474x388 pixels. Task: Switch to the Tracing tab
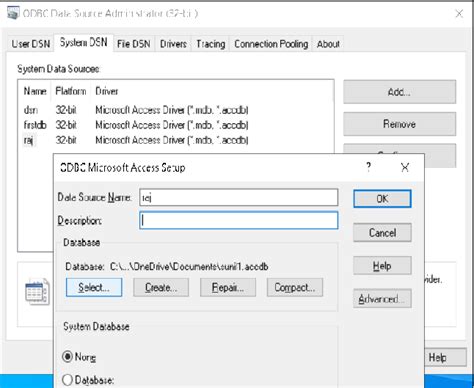210,44
